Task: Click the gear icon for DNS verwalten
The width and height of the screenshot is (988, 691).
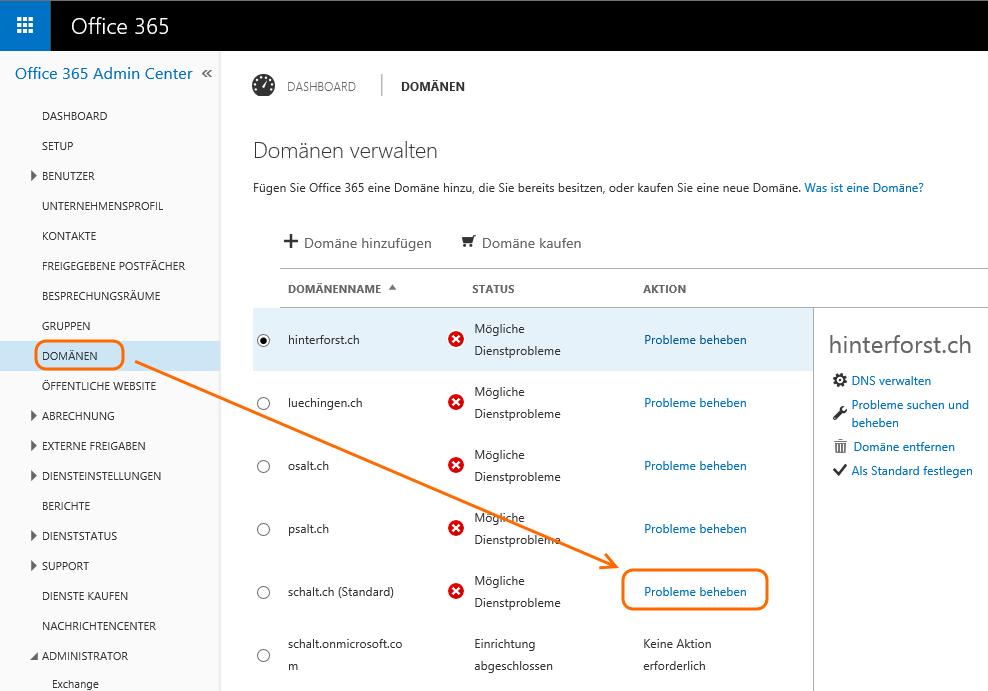Action: click(840, 380)
